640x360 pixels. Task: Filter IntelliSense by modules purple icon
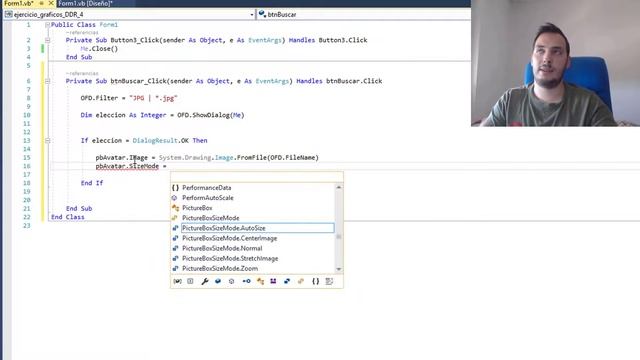273,281
